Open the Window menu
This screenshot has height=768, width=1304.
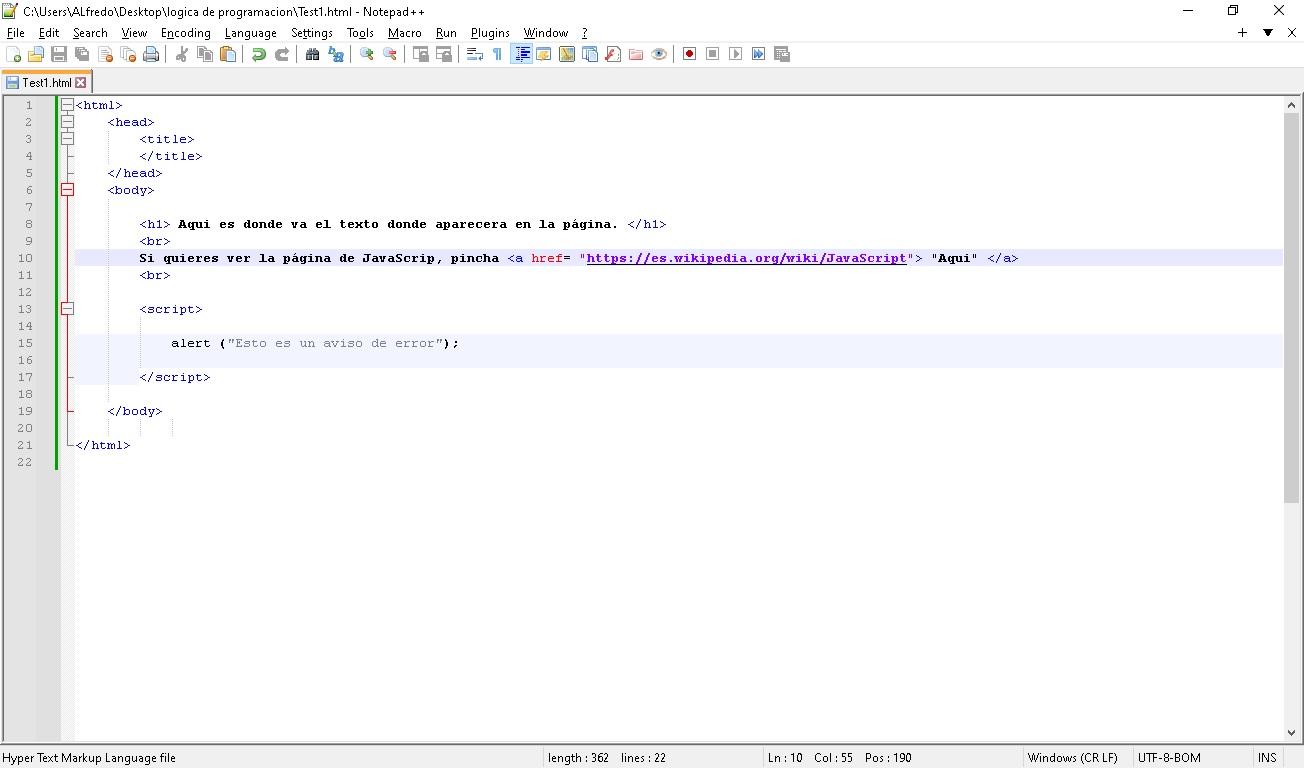point(546,33)
